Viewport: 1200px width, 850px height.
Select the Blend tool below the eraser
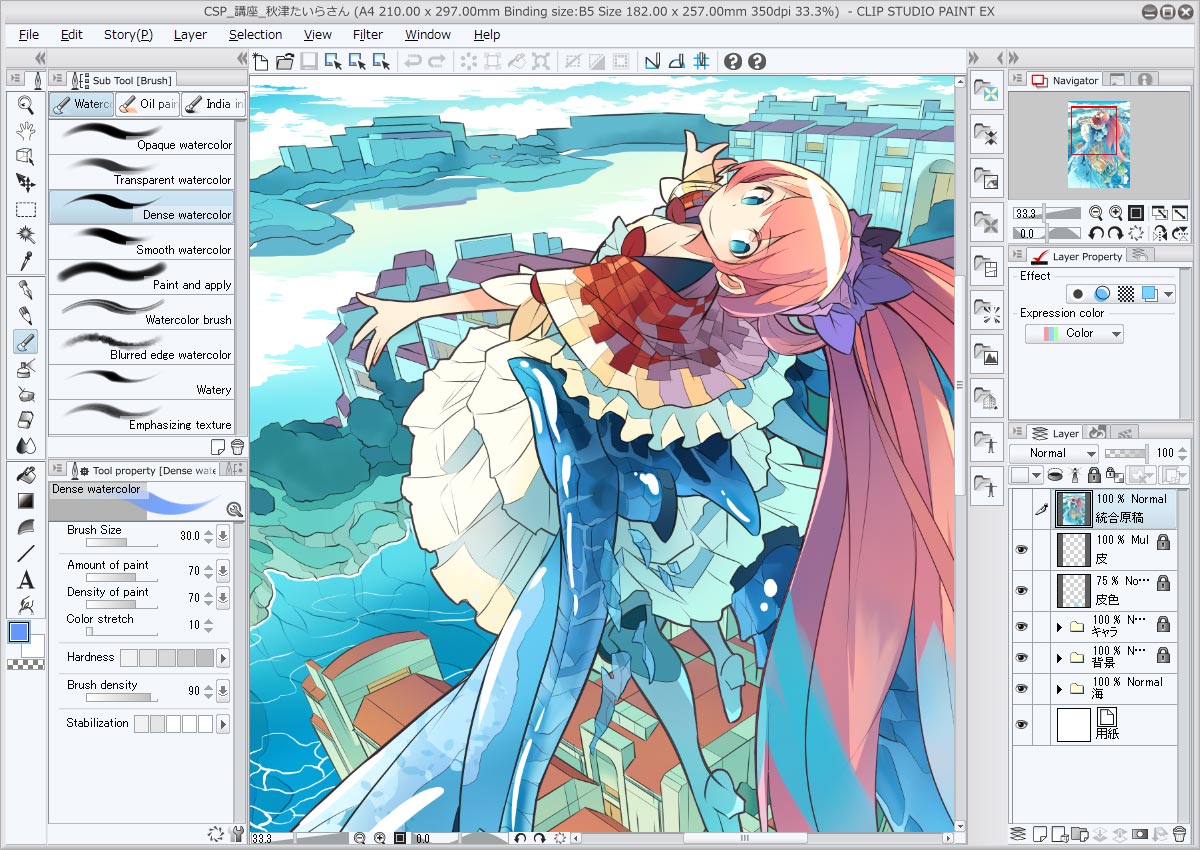[25, 445]
